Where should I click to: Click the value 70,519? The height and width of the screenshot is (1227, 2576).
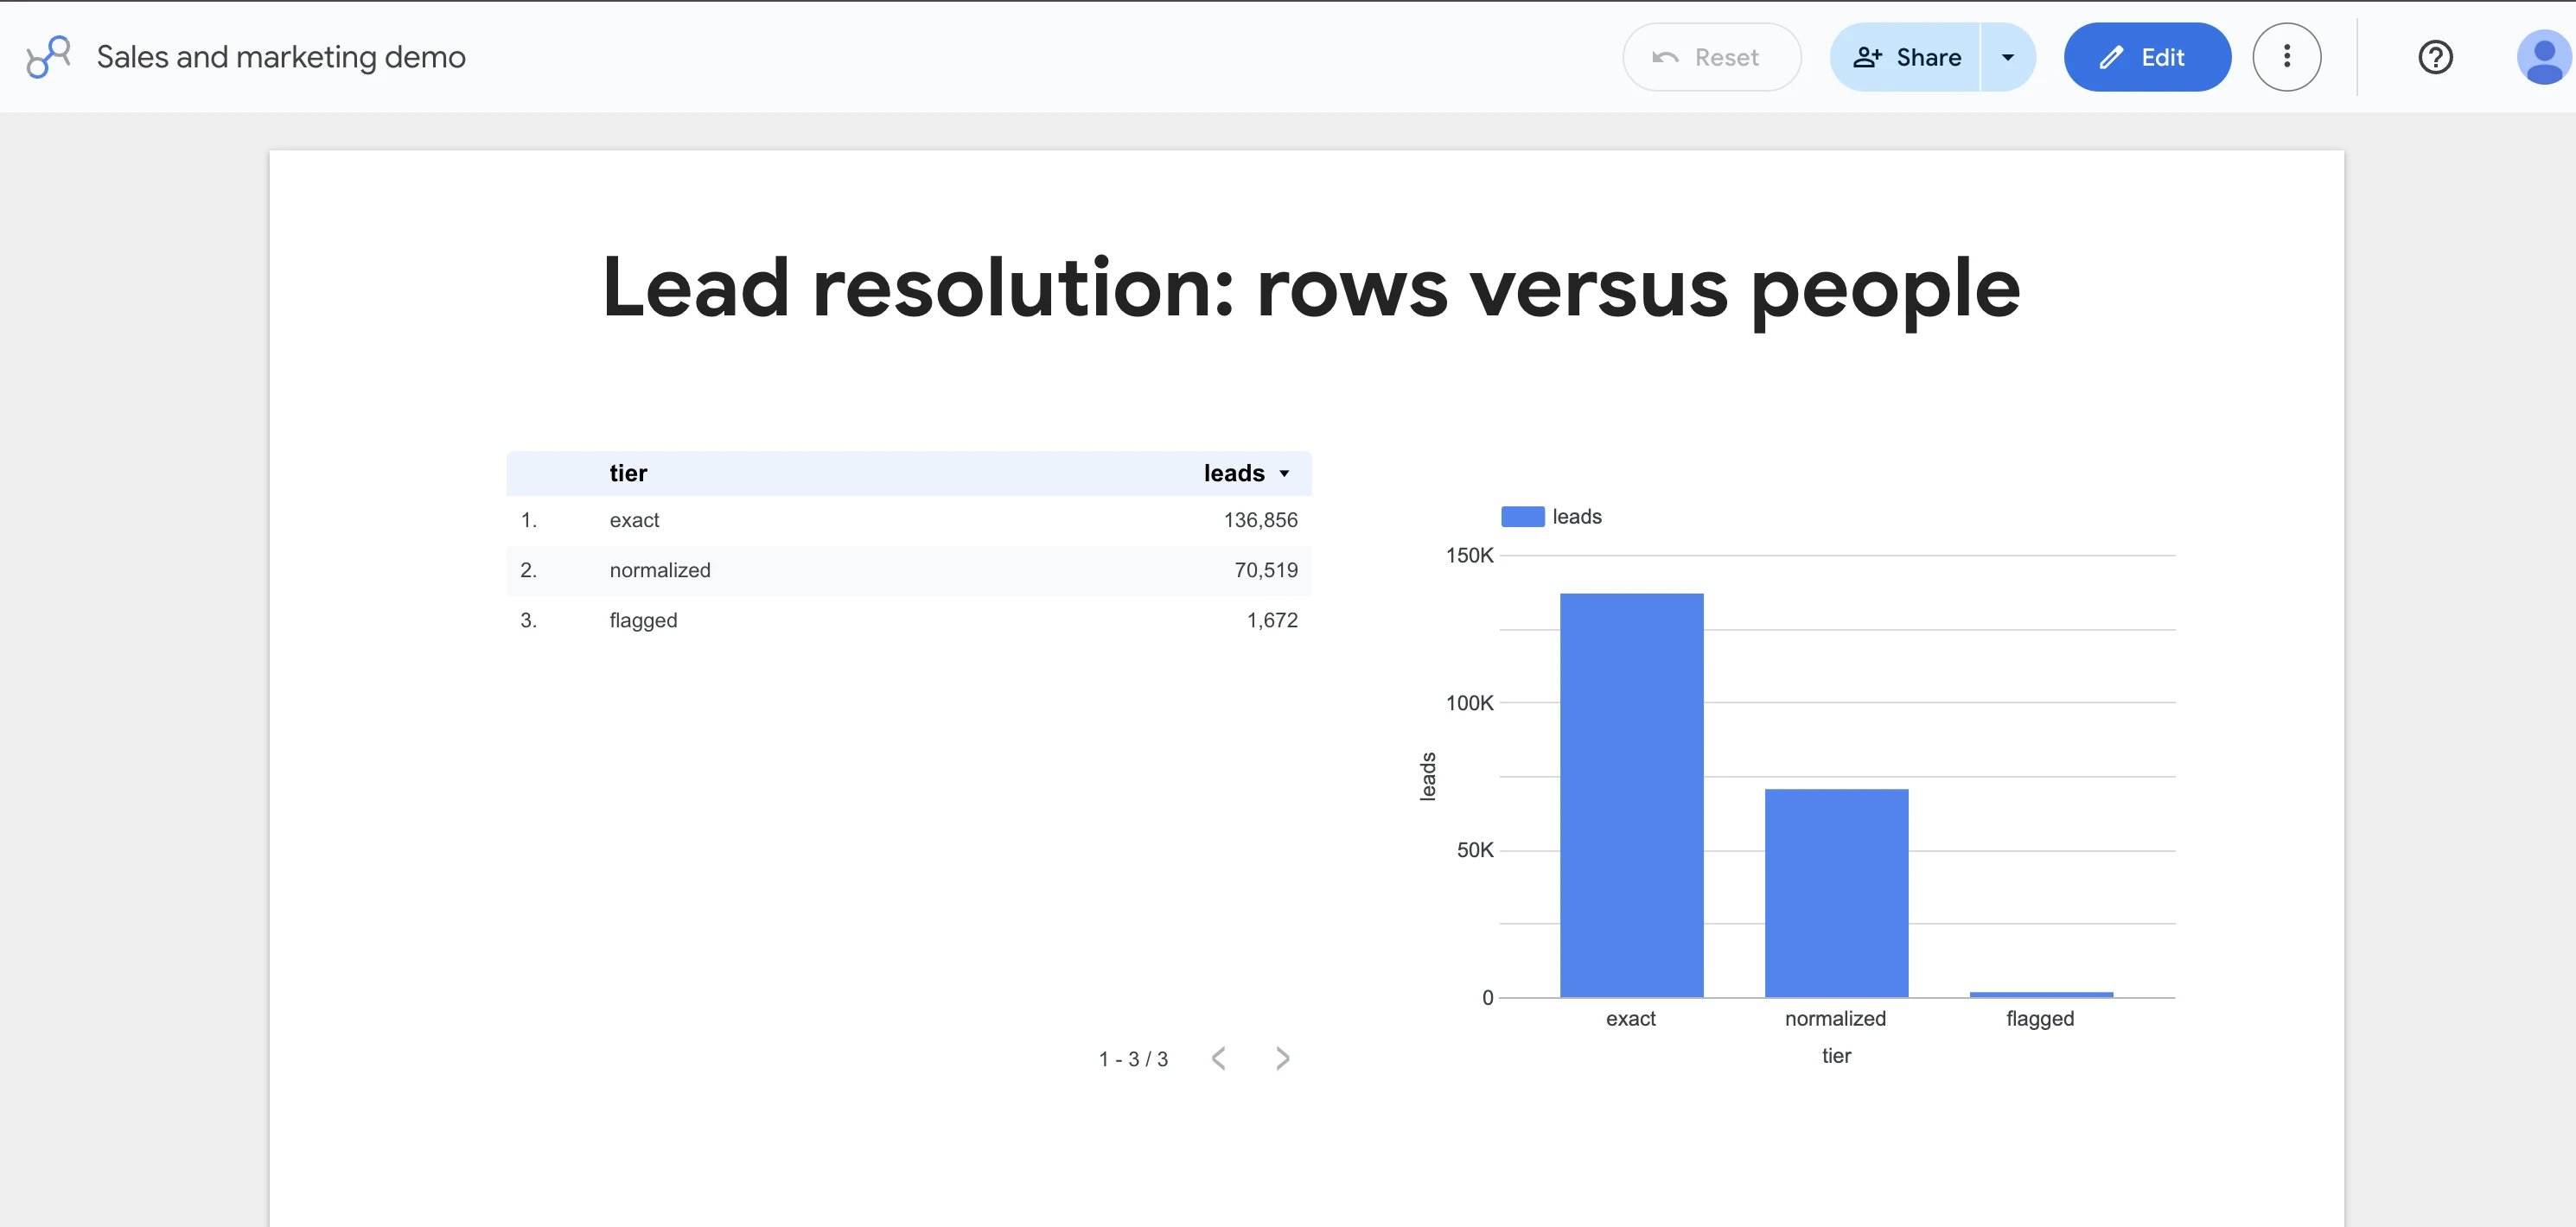1265,570
